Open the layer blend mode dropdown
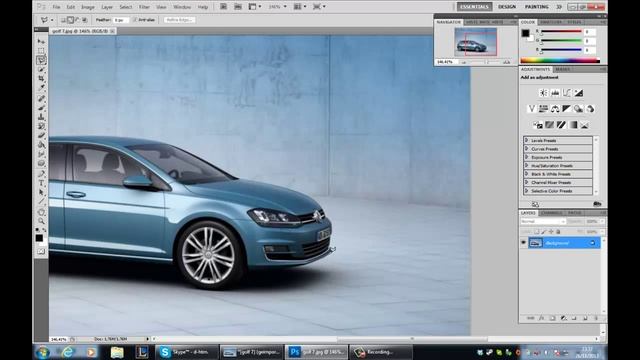640x360 pixels. pos(543,221)
